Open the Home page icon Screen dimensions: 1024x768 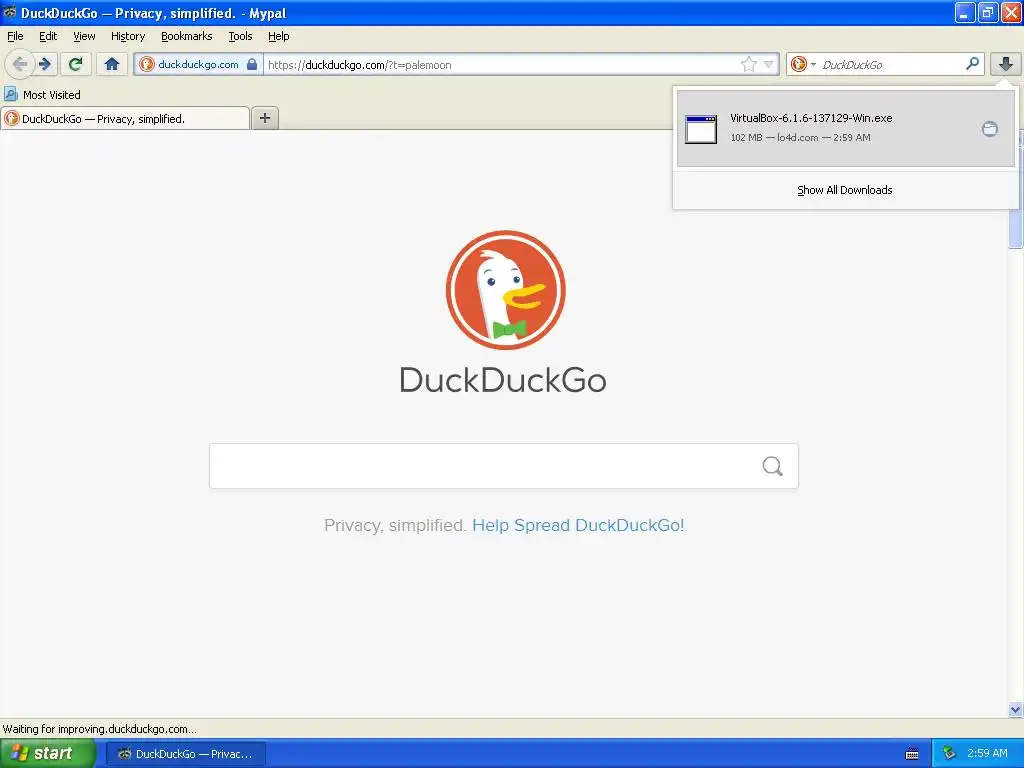click(112, 64)
